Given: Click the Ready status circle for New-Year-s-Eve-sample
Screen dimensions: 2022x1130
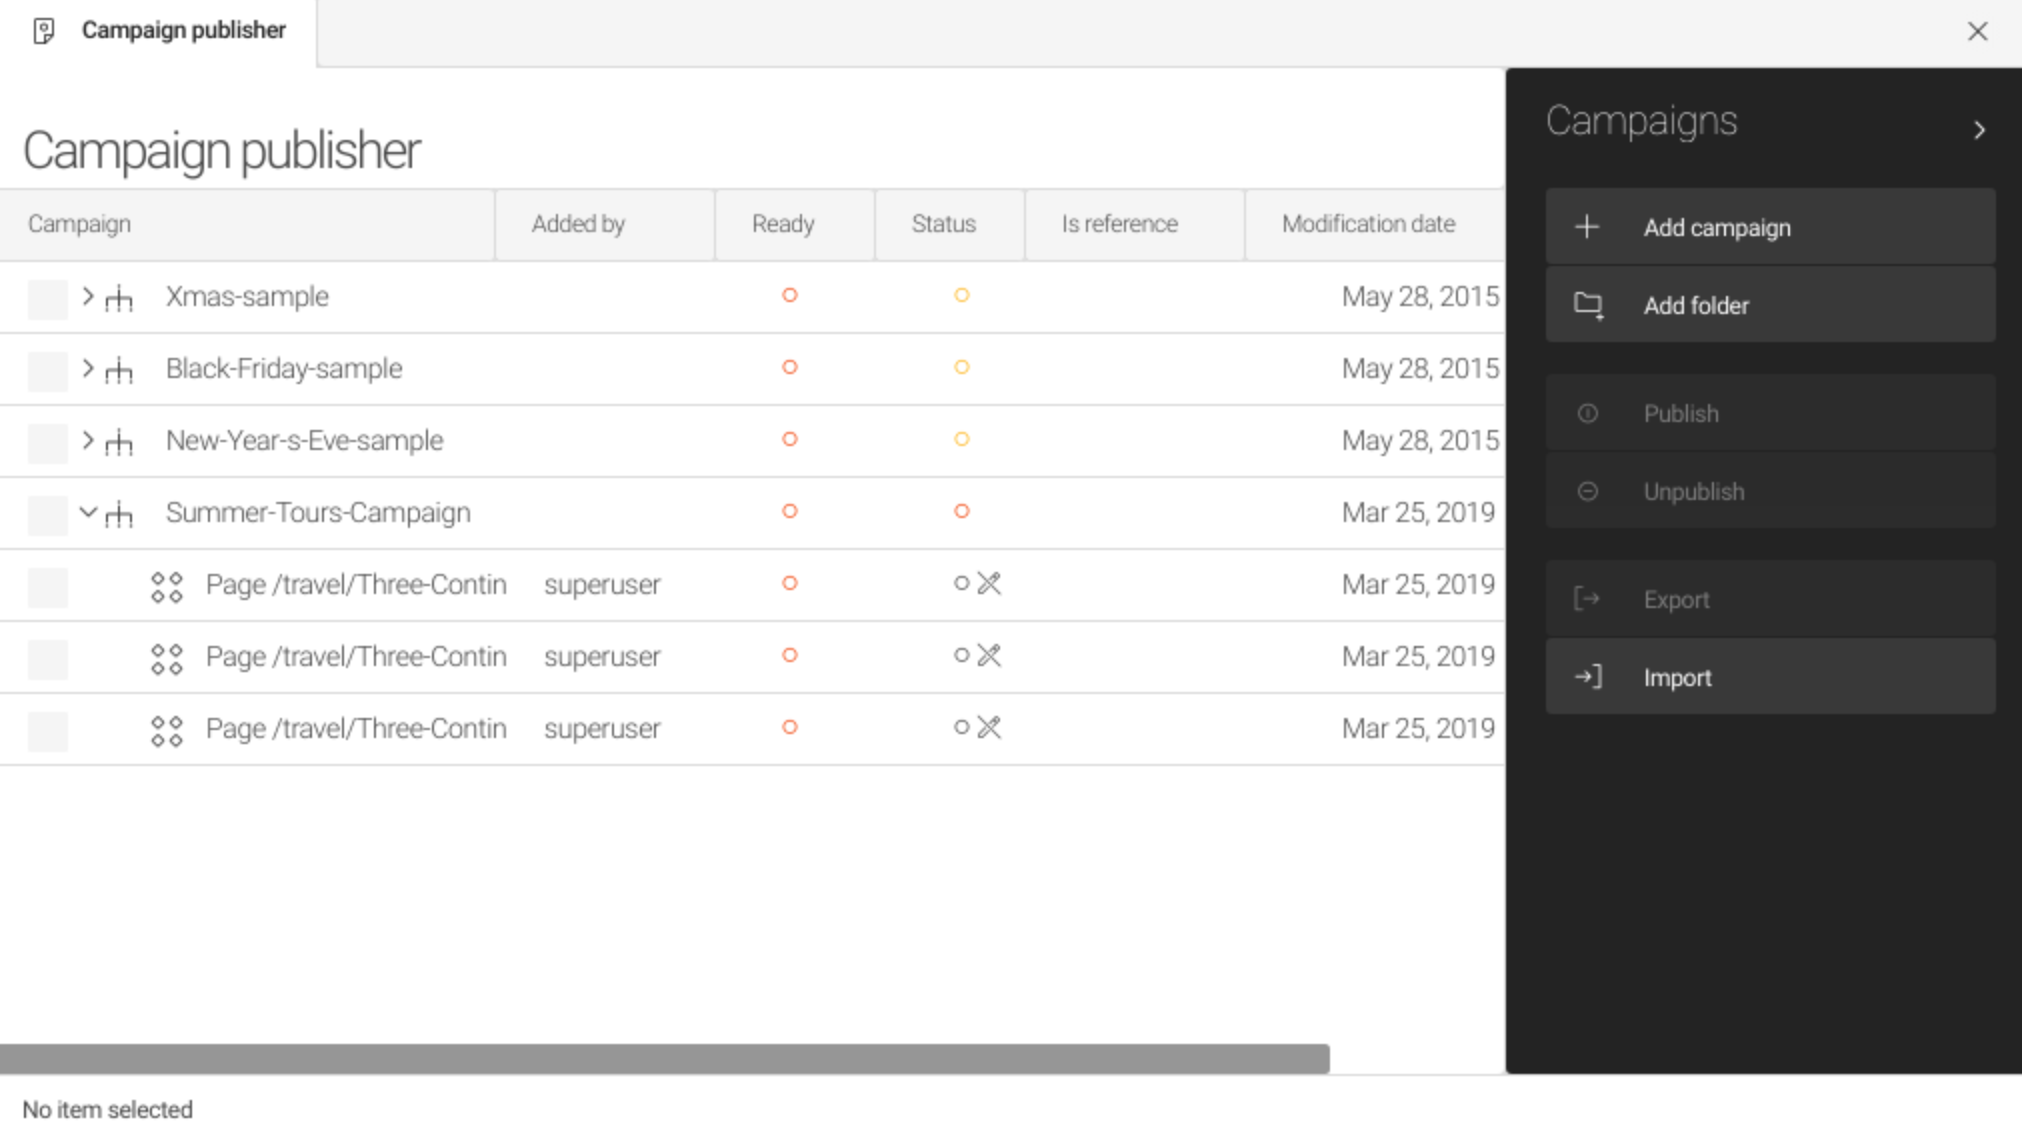Looking at the screenshot, I should tap(790, 439).
